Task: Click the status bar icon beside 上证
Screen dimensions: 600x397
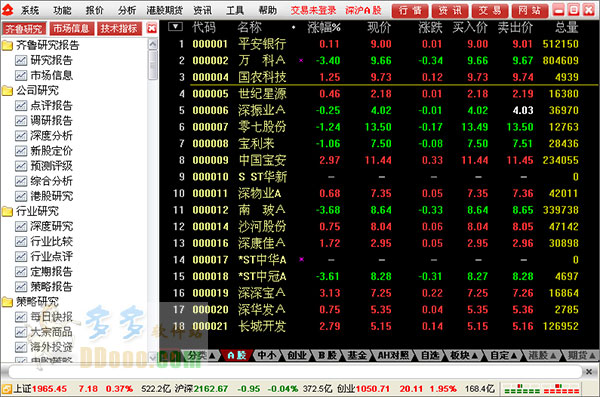Action: 7,389
